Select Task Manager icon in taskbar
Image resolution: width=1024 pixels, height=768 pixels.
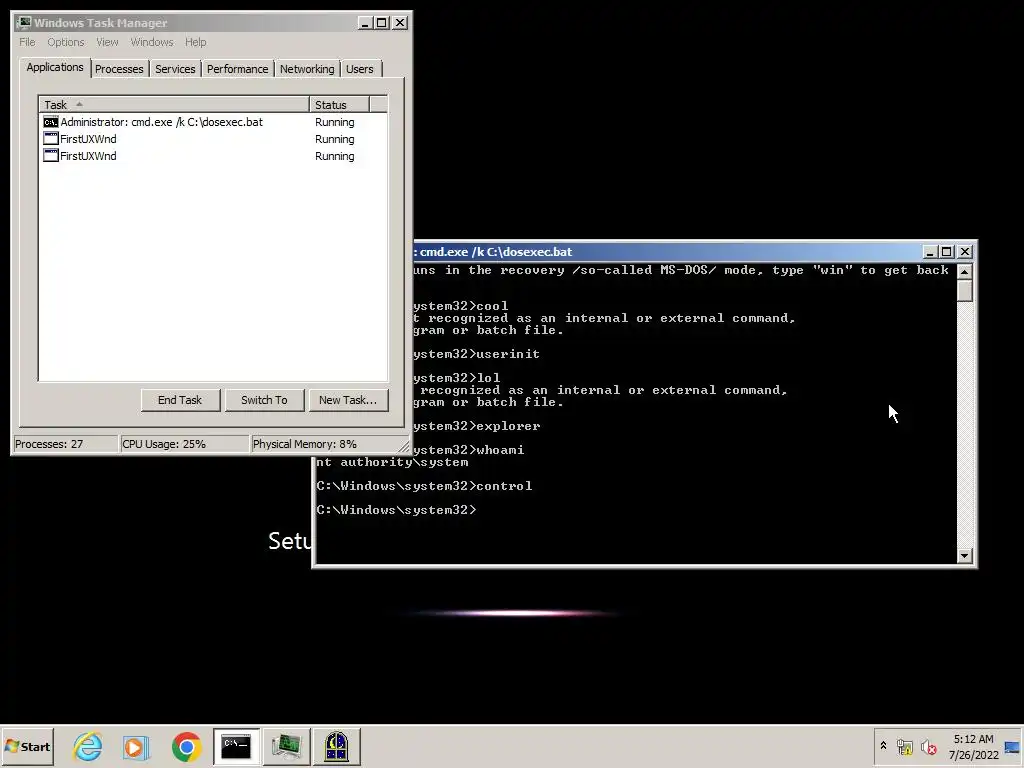286,746
